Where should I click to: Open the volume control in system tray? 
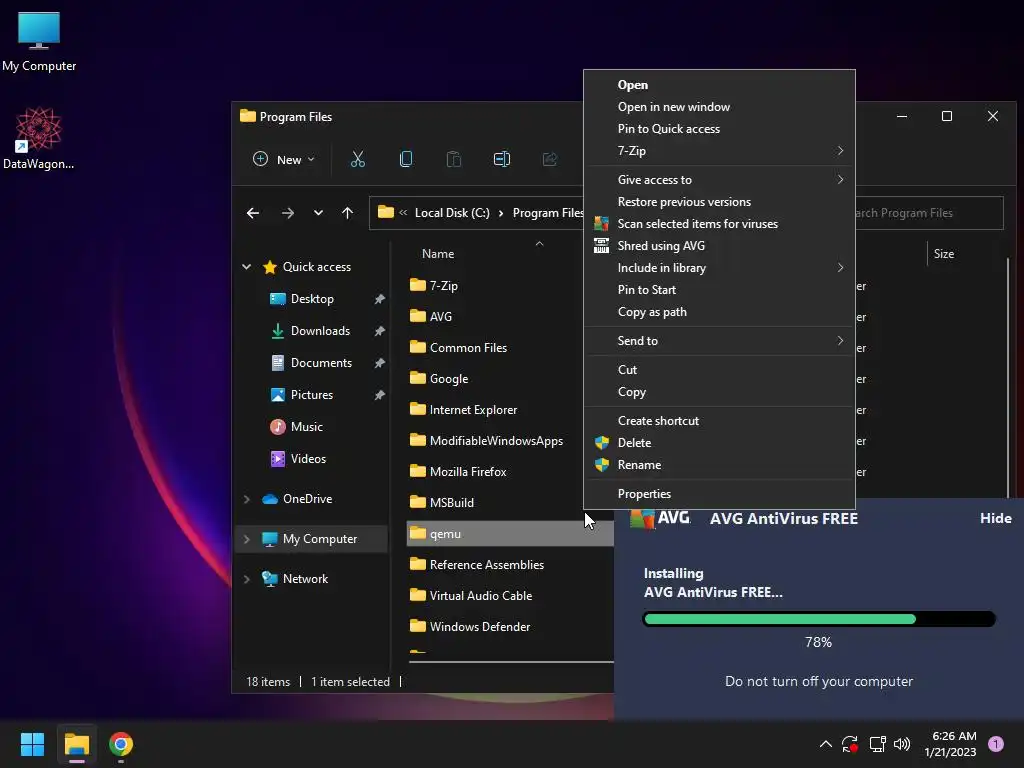click(902, 744)
